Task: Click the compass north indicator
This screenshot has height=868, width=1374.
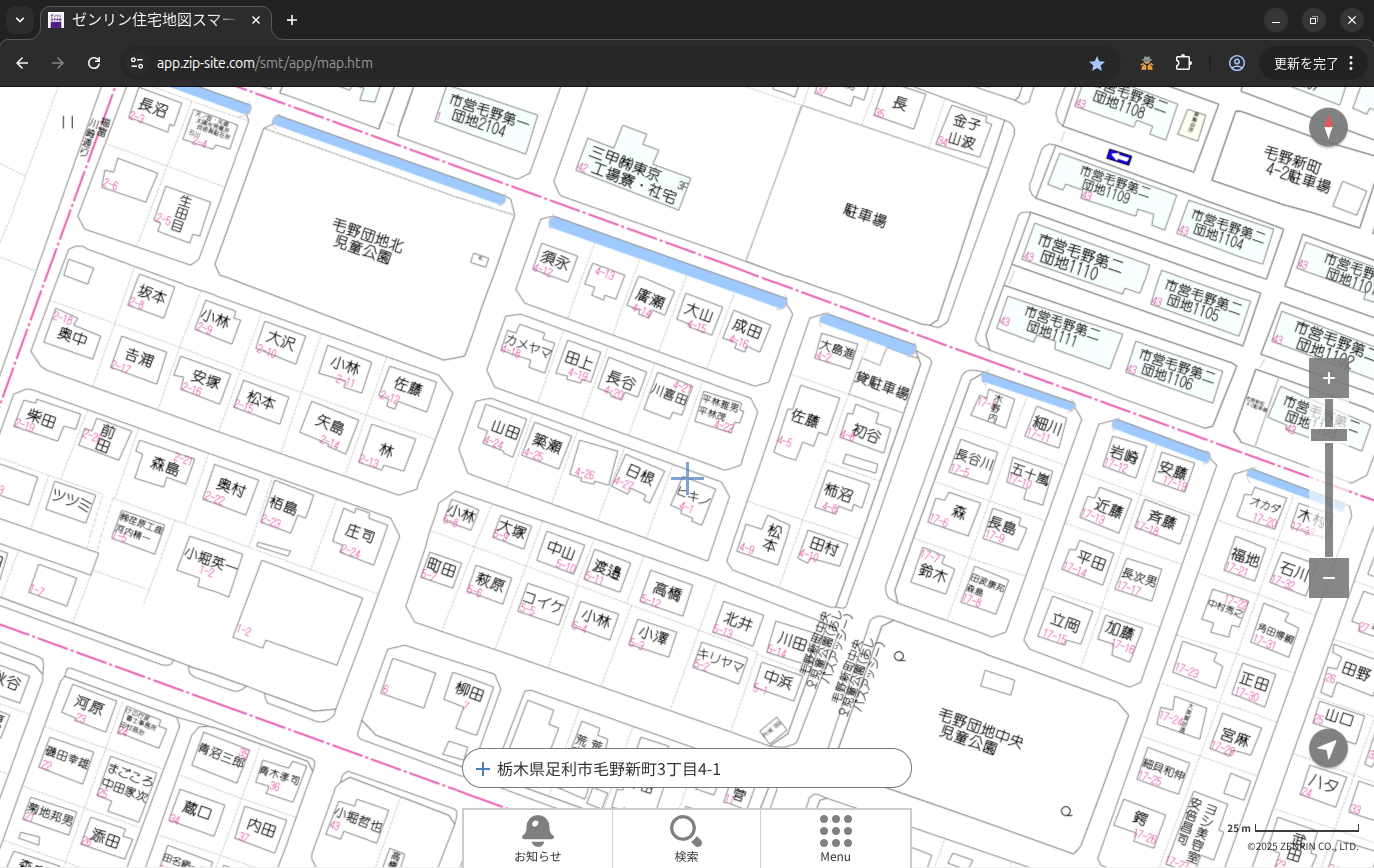Action: (1328, 128)
